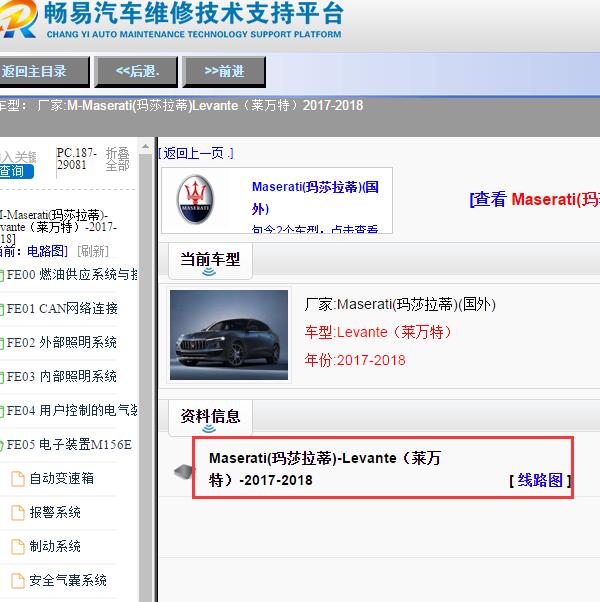The height and width of the screenshot is (602, 600).
Task: Click the sidebar scrollbar up arrow
Action: (x=145, y=146)
